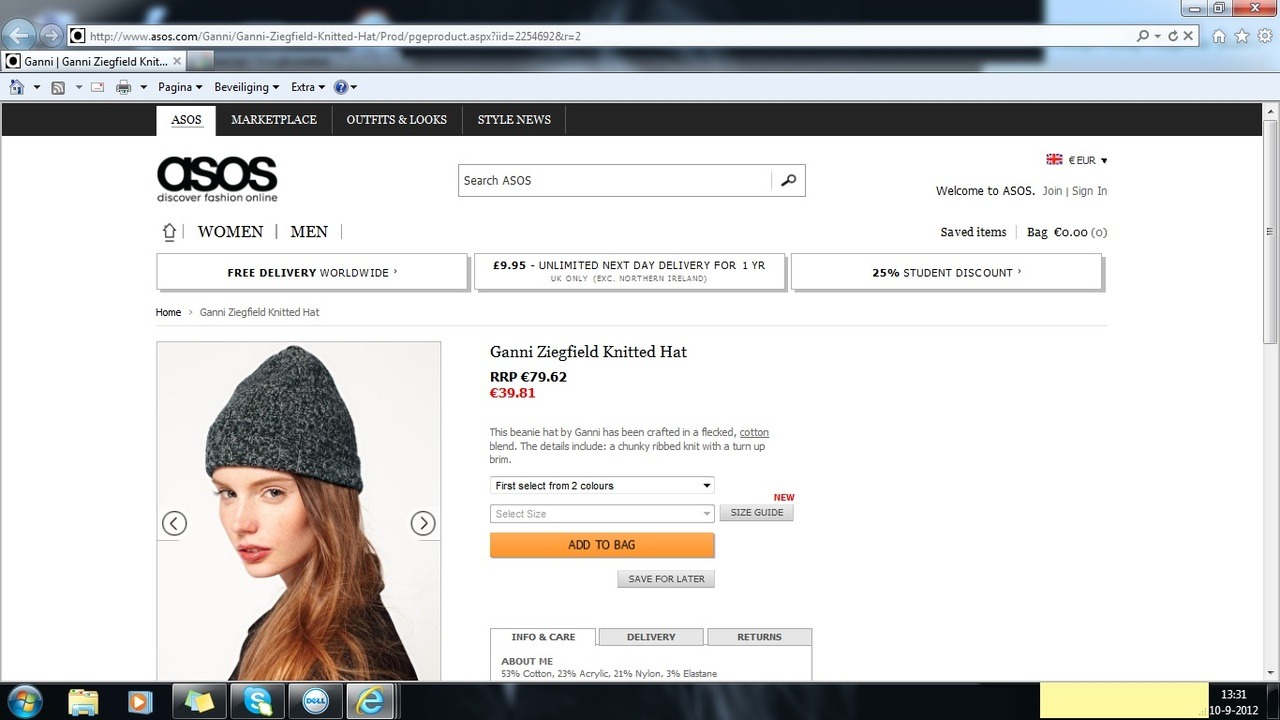Open the 'First select from 2 colours' dropdown
This screenshot has width=1280, height=720.
602,486
